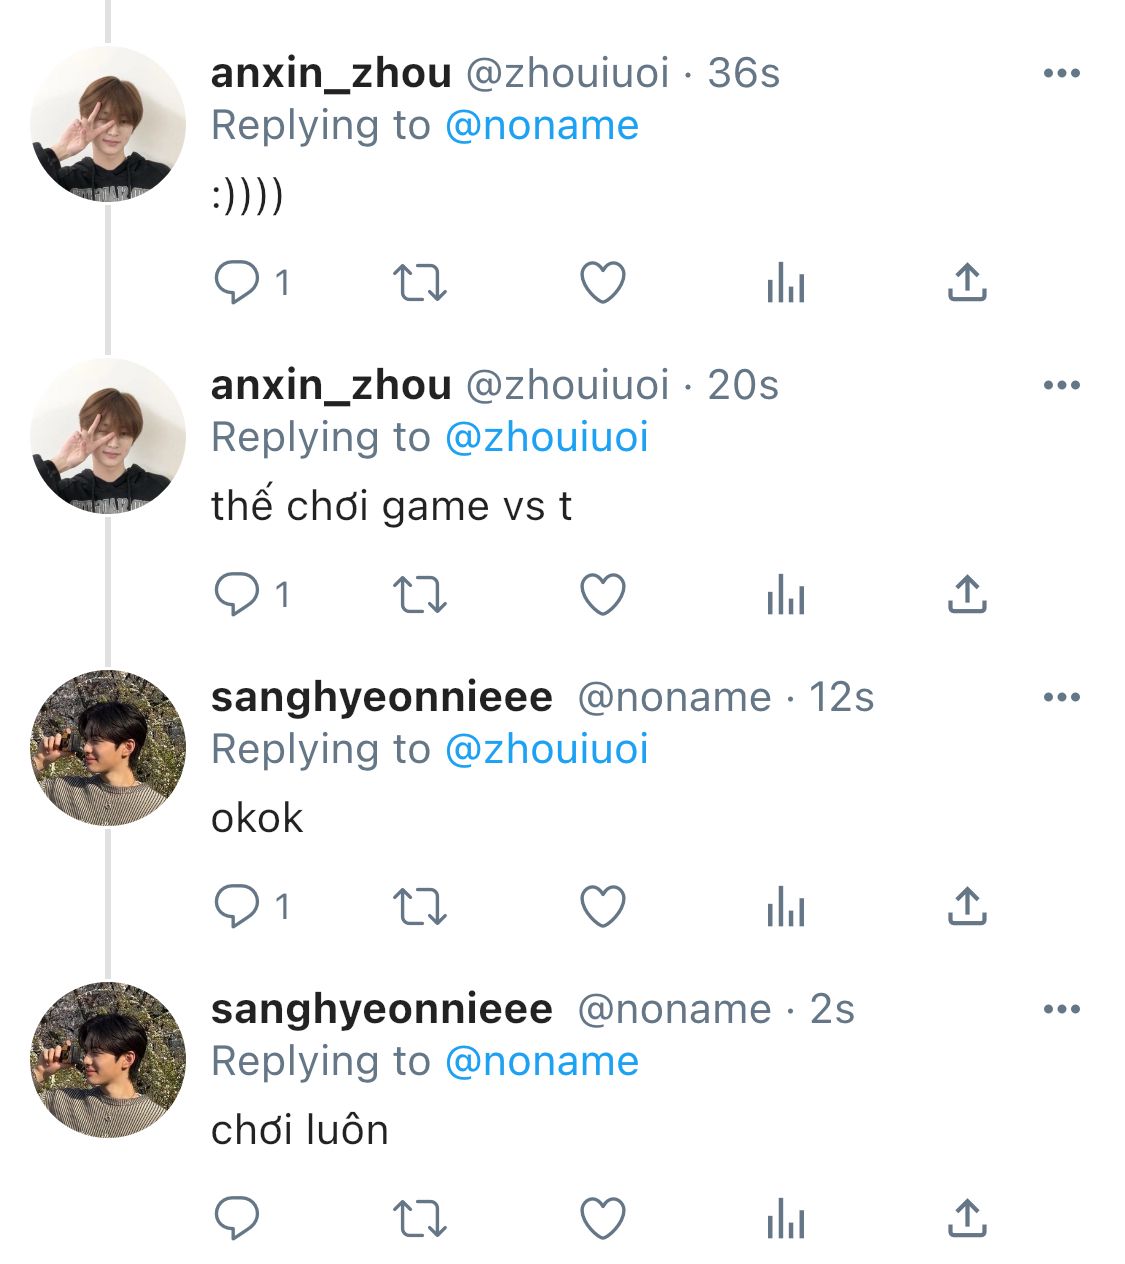Open more options for the ":))))" tweet
This screenshot has width=1125, height=1264.
pyautogui.click(x=1061, y=73)
